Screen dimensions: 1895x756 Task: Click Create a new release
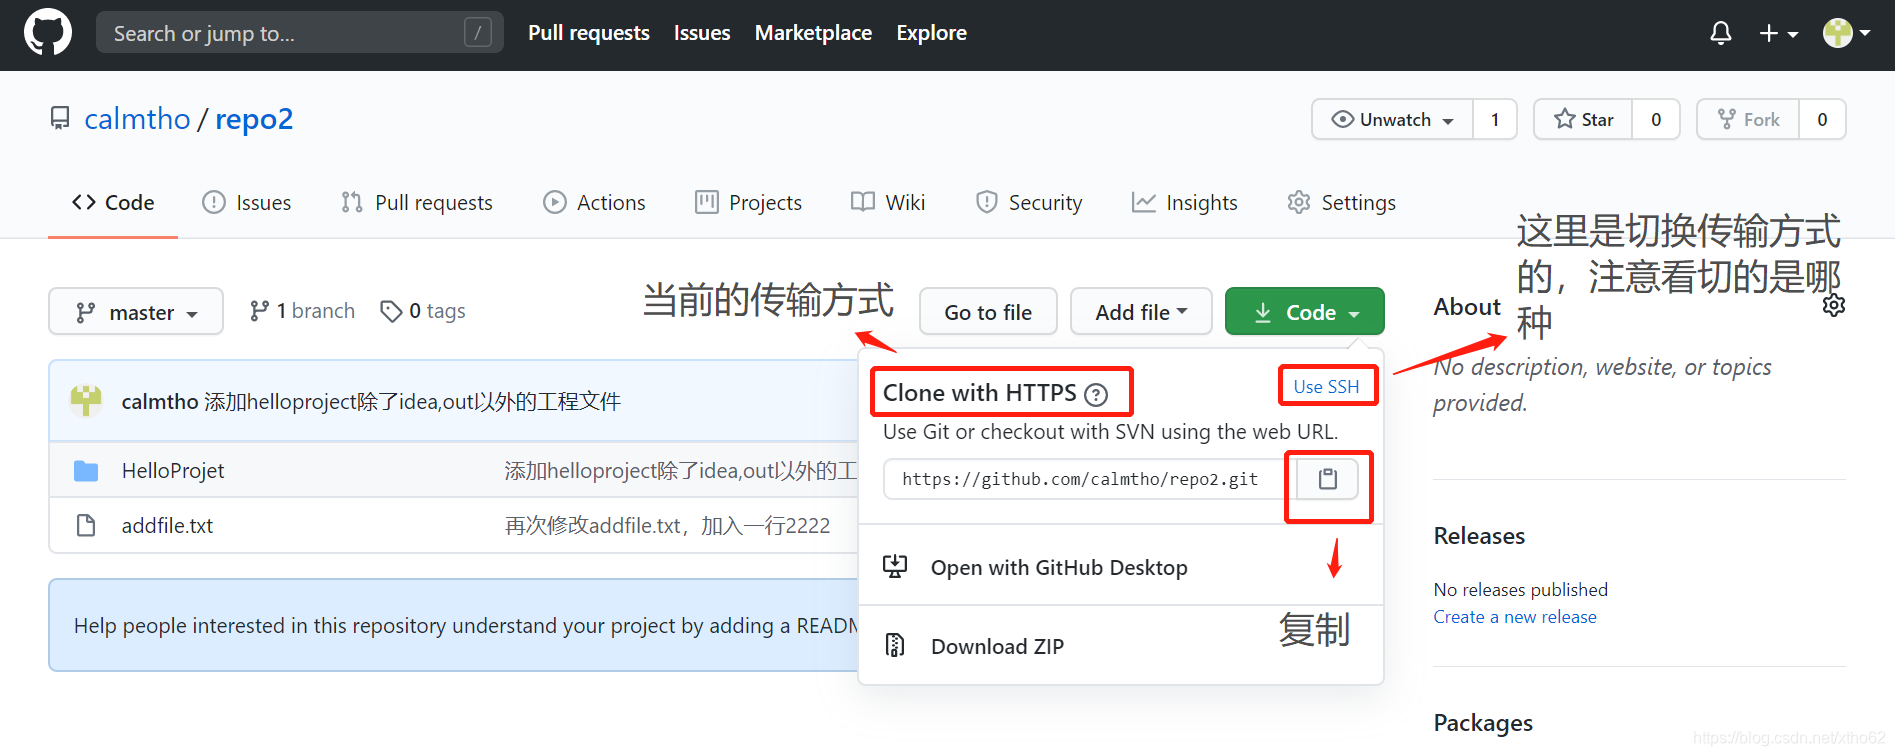1515,617
